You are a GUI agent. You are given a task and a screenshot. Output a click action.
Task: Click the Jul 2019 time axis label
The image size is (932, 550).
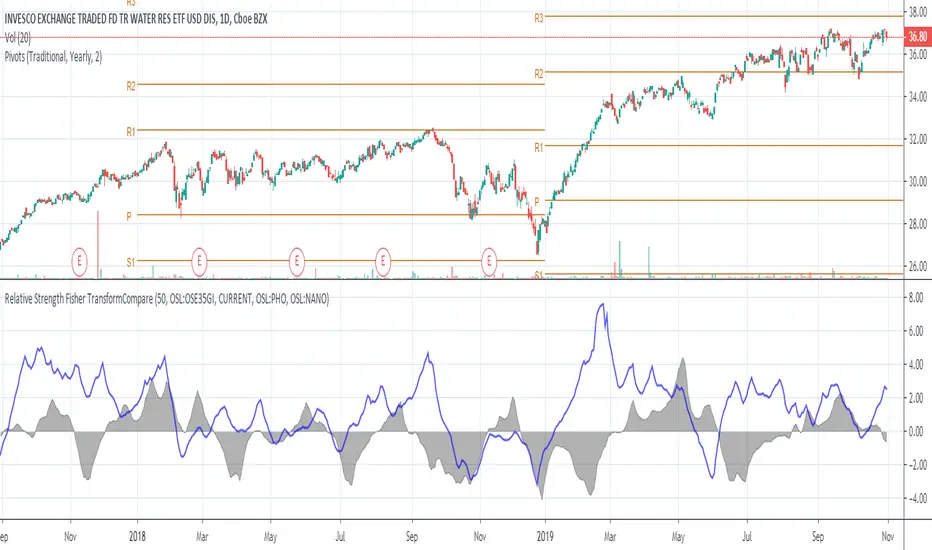[747, 536]
